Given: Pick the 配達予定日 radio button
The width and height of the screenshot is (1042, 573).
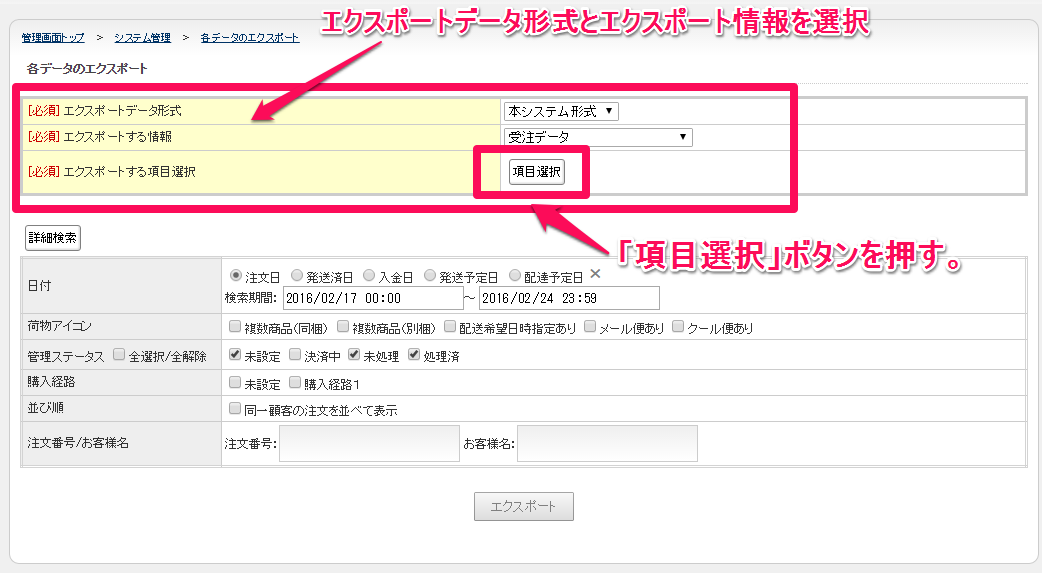Looking at the screenshot, I should pos(515,275).
